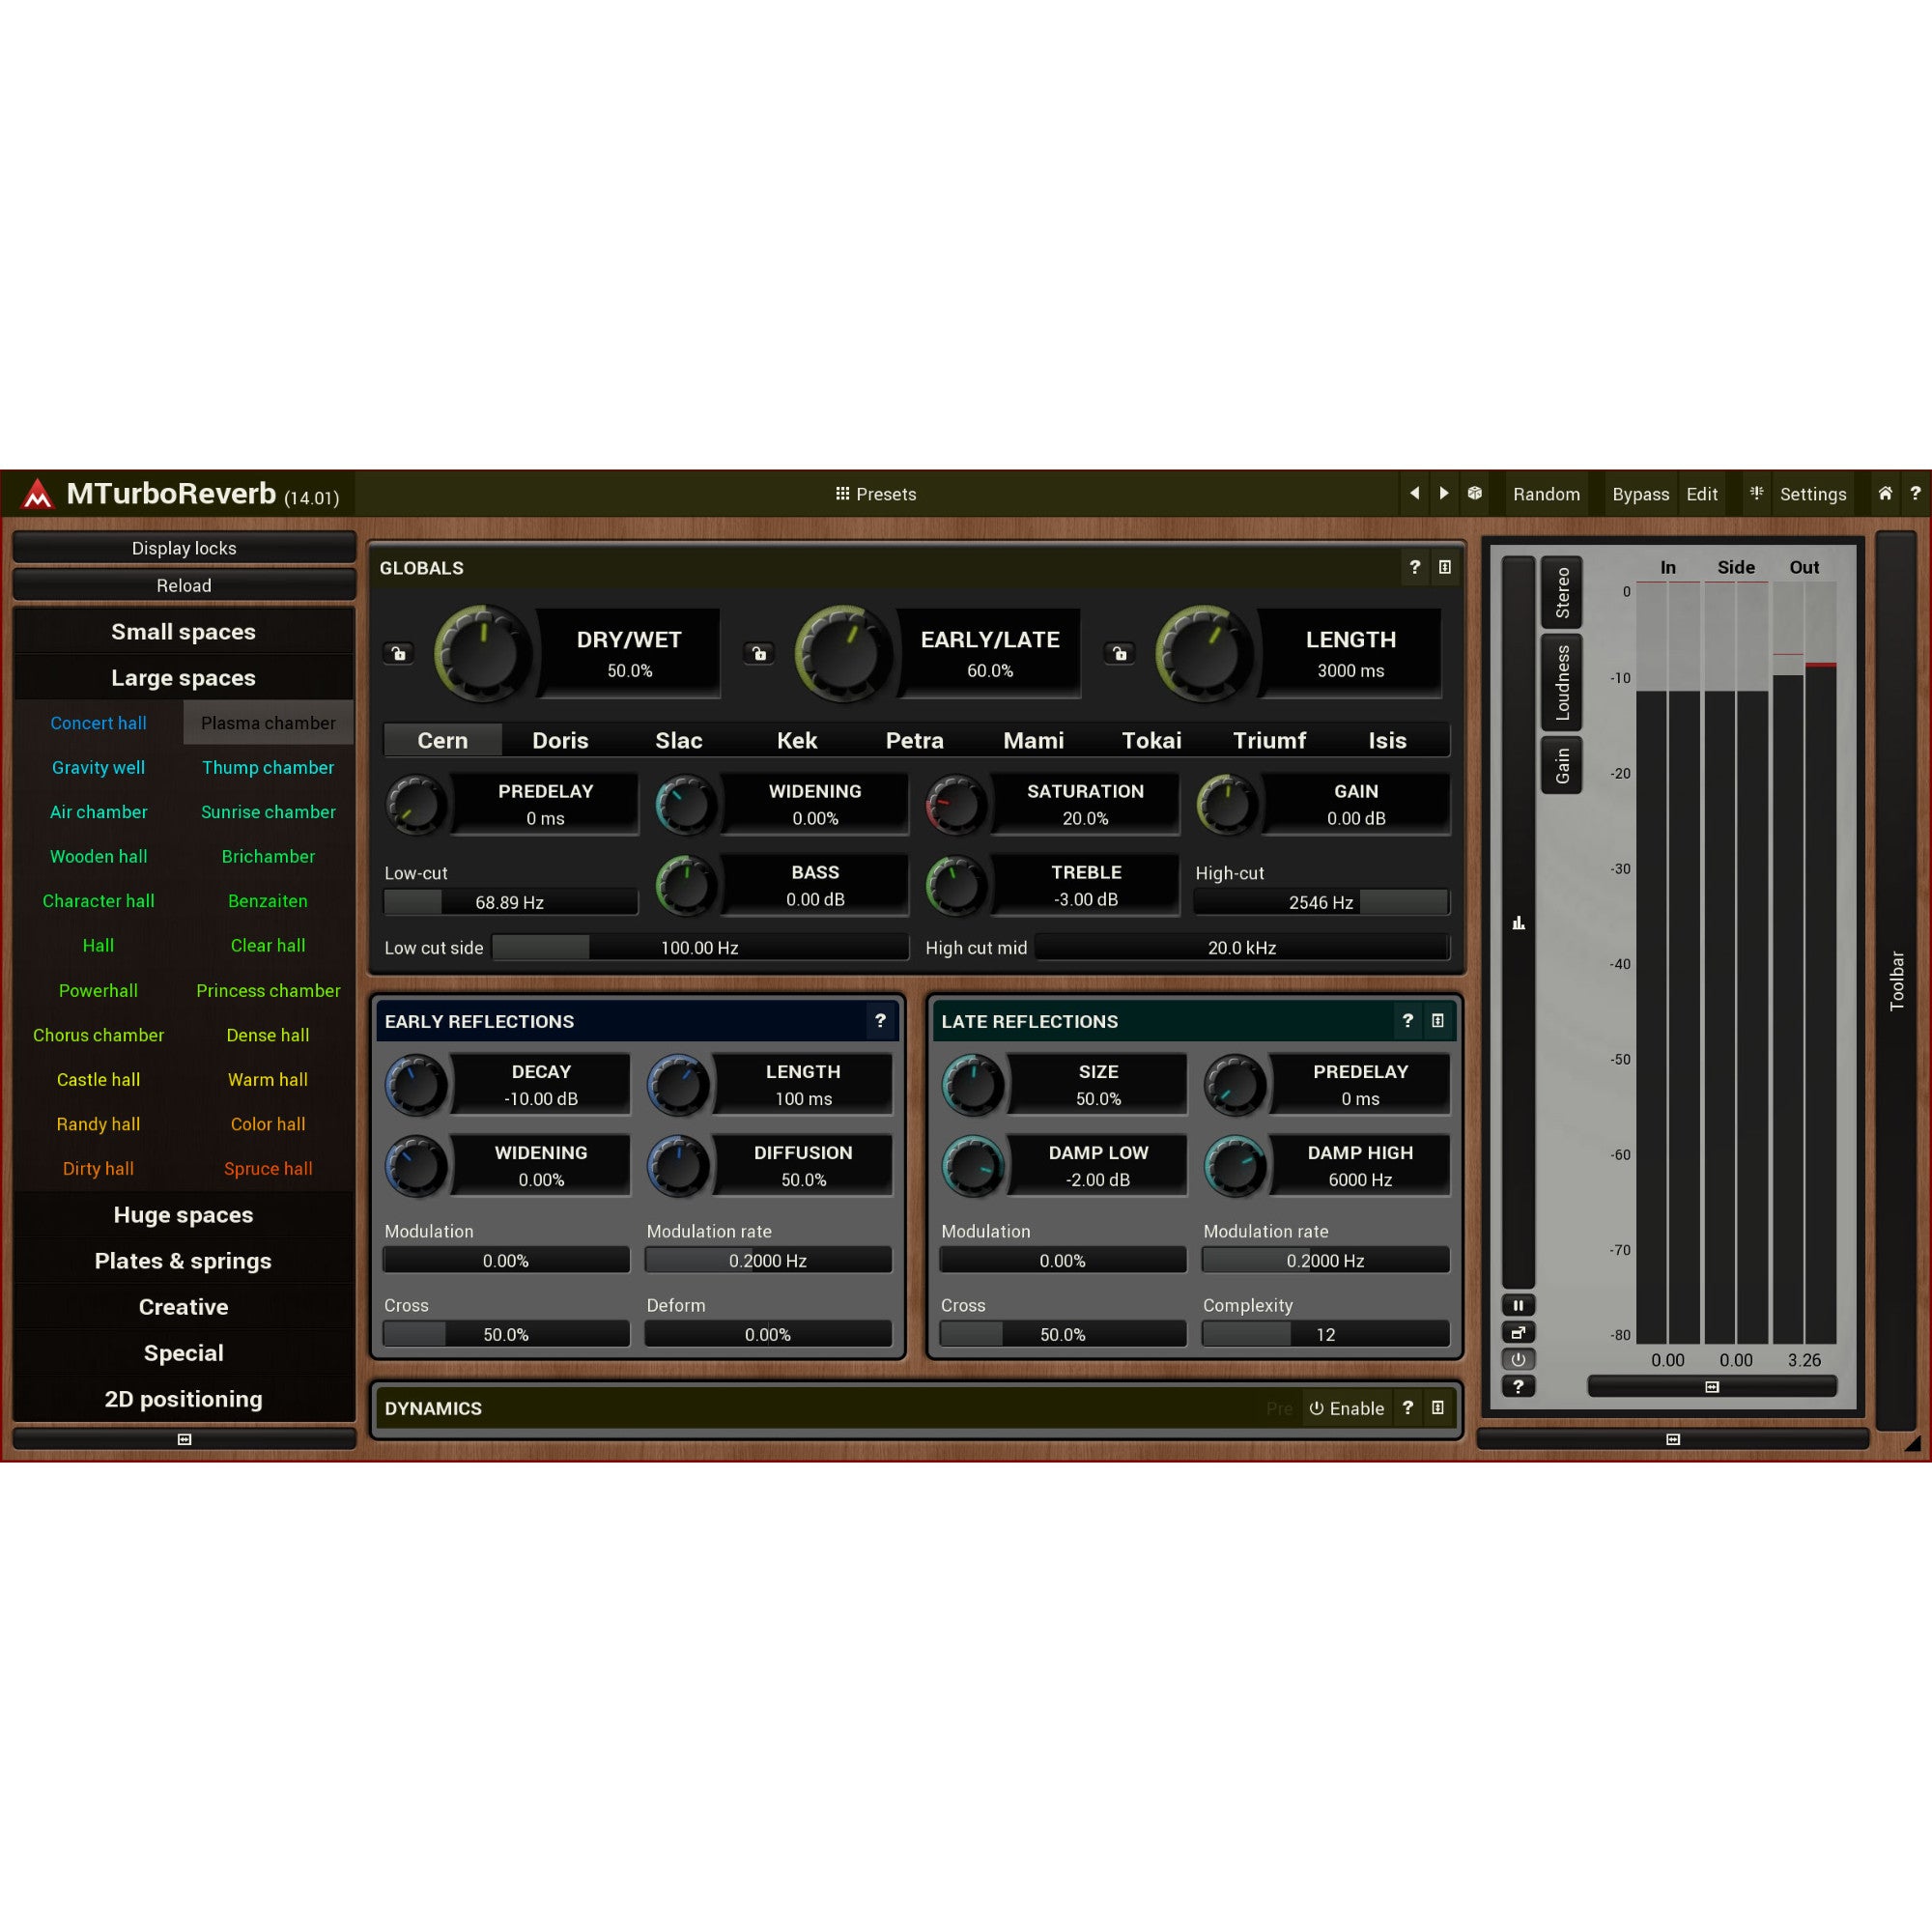Screen dimensions: 1932x1932
Task: Toggle the meter power button
Action: (1518, 1359)
